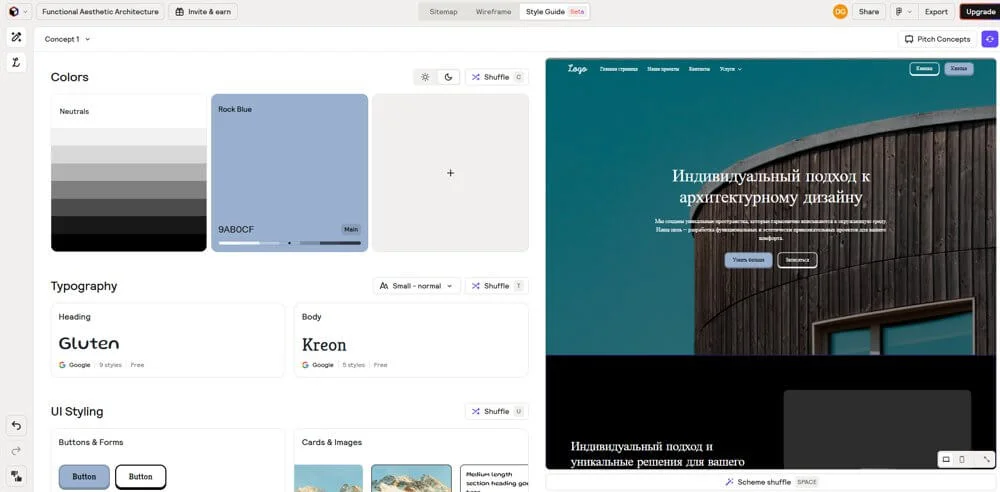The image size is (1000, 492).
Task: Click the filled blue Кнопка button in preview navbar
Action: 959,69
